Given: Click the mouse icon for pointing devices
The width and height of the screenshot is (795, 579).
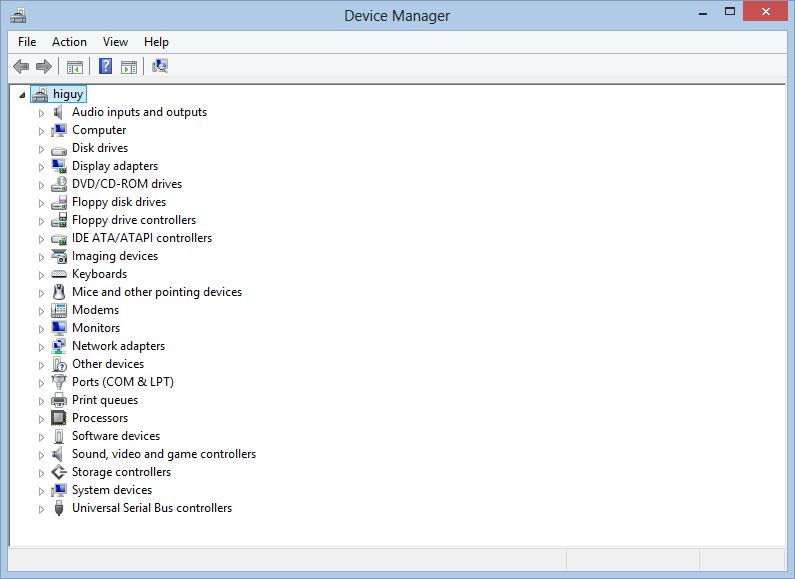Looking at the screenshot, I should coord(59,292).
